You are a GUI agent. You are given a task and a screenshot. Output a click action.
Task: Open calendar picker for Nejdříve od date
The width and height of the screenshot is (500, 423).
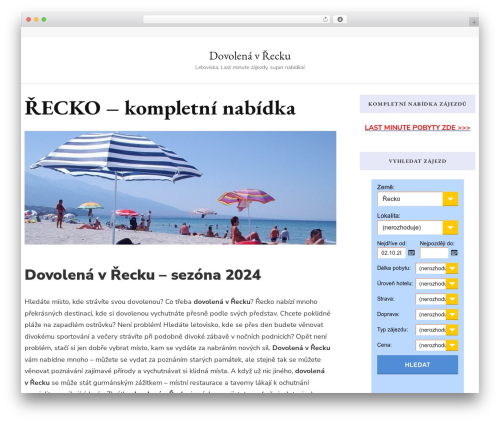[412, 253]
